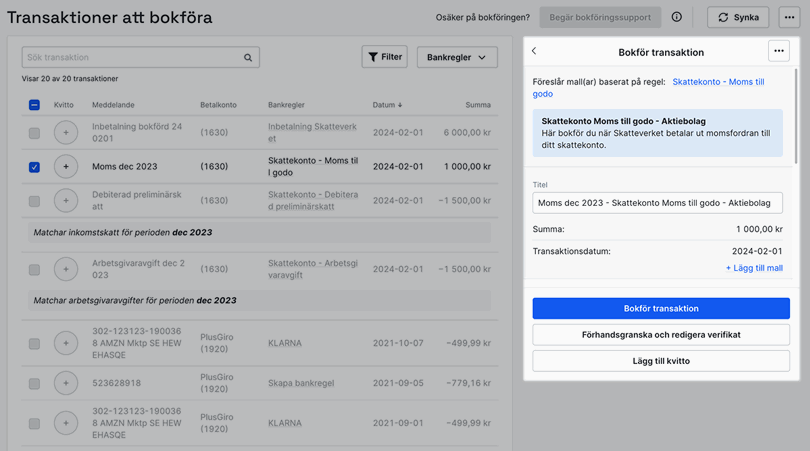Image resolution: width=810 pixels, height=451 pixels.
Task: Add receipt to Arbetsgivaravgift dec 2023 row
Action: pyautogui.click(x=66, y=269)
